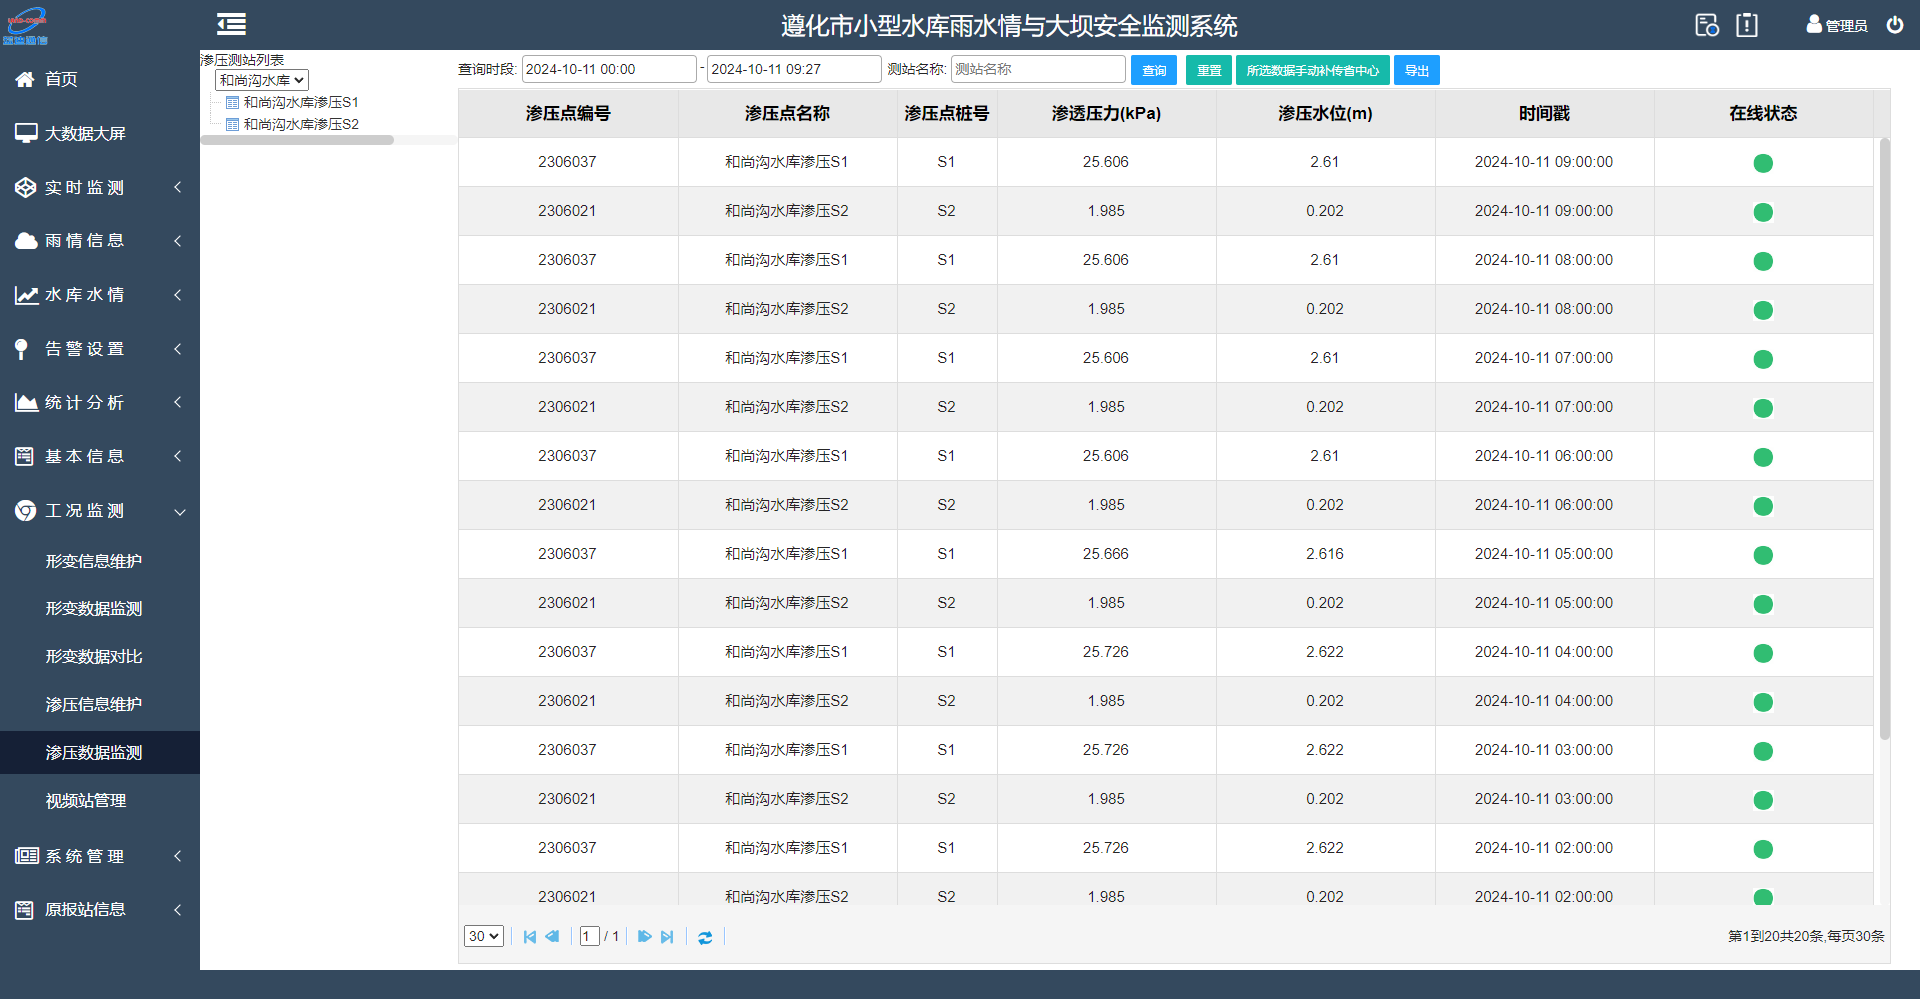Select 和尚沟水库渗压S1 tree node
The width and height of the screenshot is (1920, 999).
pos(301,102)
